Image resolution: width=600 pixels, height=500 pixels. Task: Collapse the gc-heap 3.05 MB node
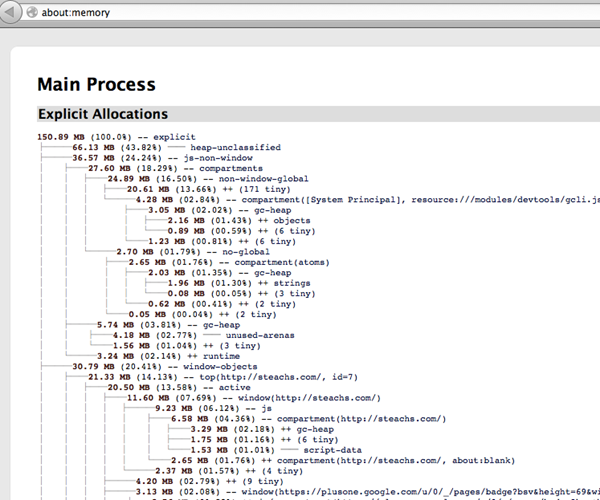(220, 210)
